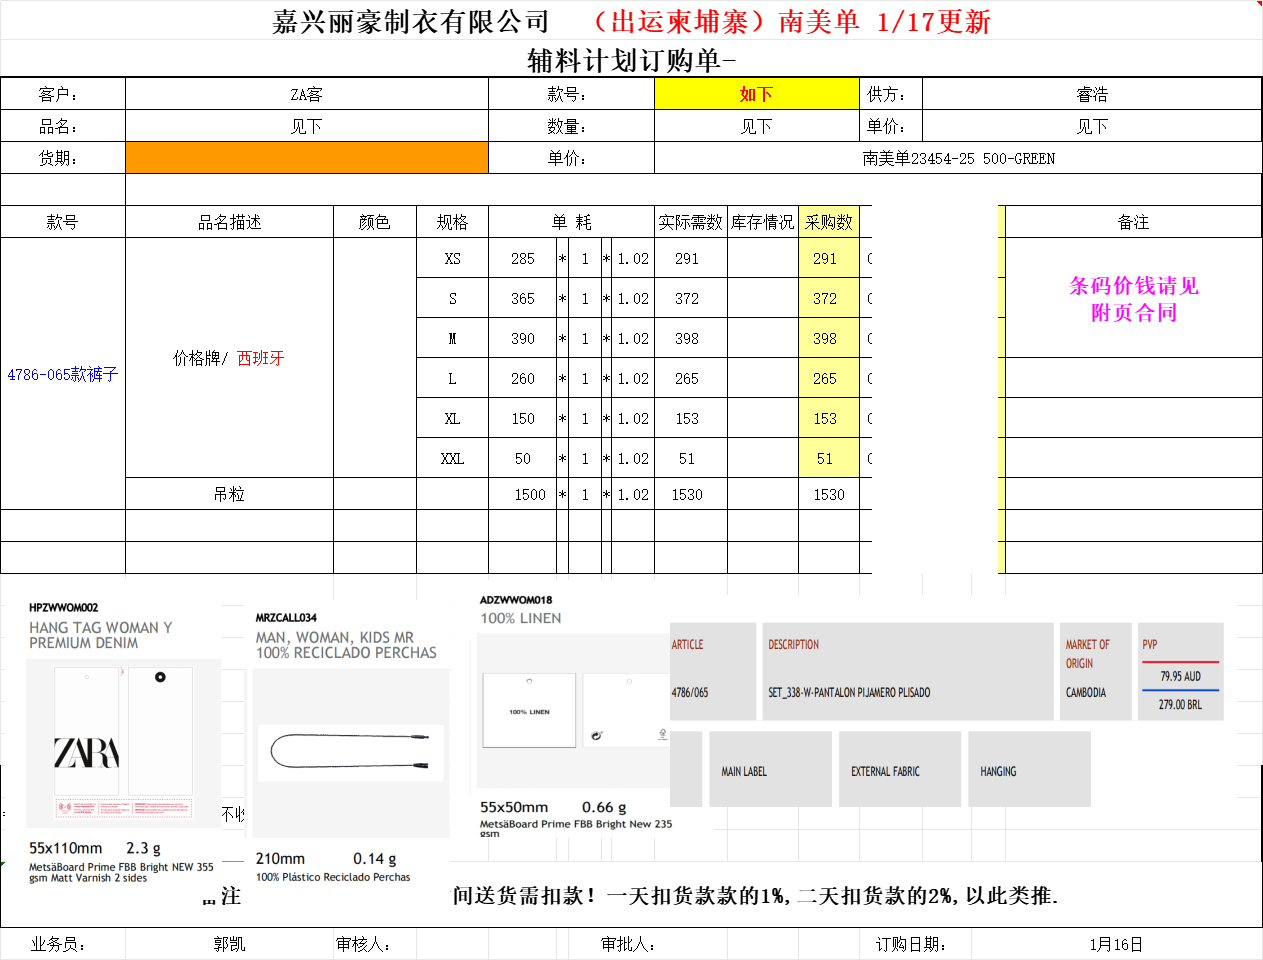
Task: Select the black hanger loop string picture
Action: (350, 753)
